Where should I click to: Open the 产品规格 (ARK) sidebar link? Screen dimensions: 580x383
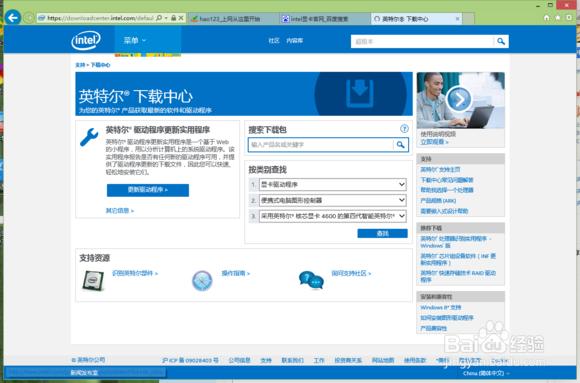438,201
